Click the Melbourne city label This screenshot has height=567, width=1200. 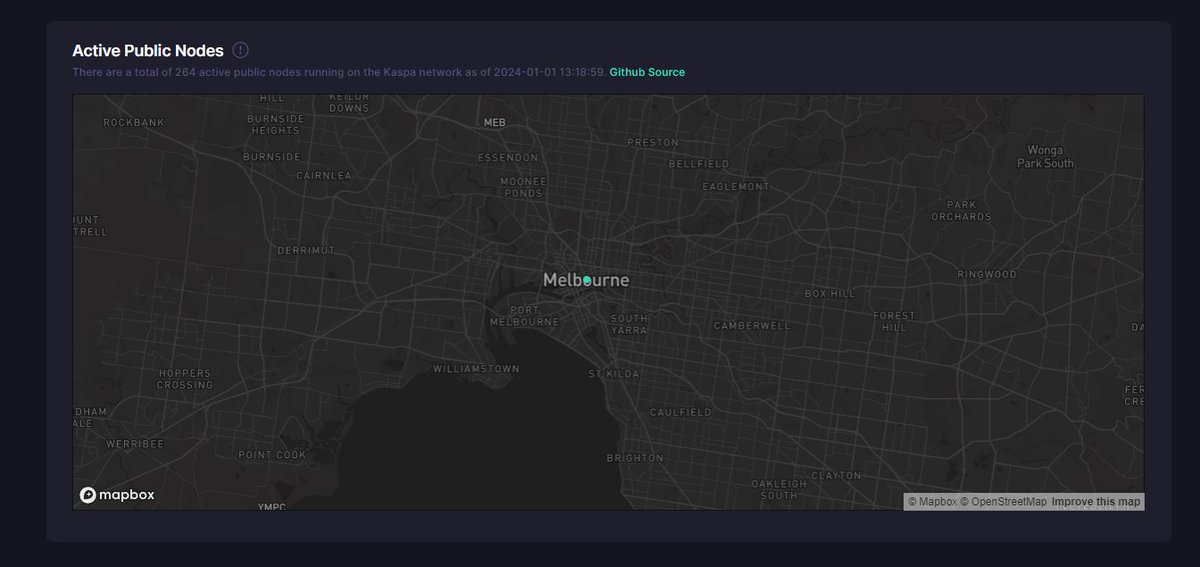[x=586, y=280]
